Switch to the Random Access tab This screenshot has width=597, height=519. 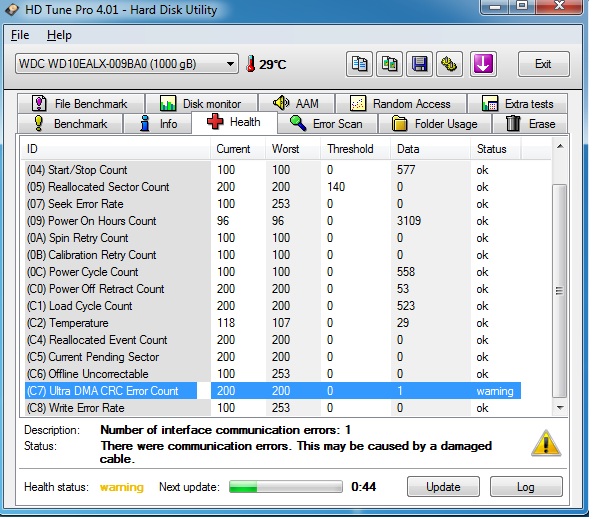[401, 103]
